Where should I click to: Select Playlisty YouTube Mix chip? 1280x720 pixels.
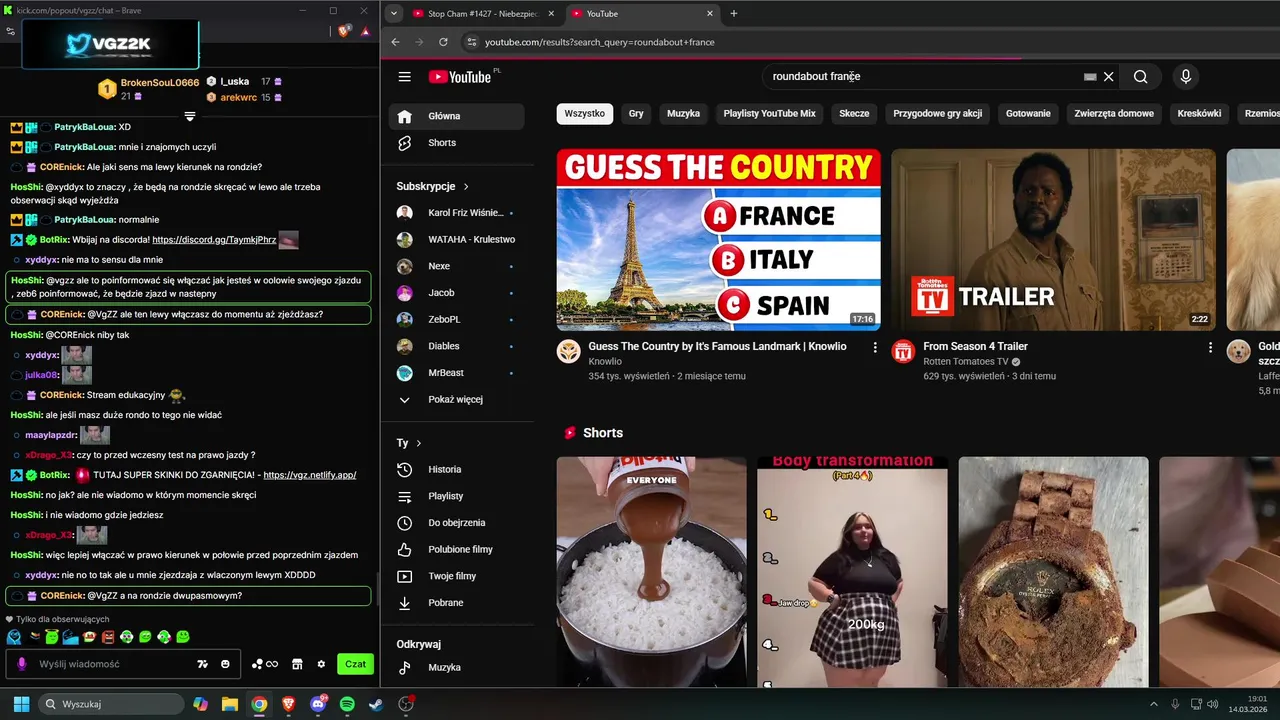click(769, 114)
